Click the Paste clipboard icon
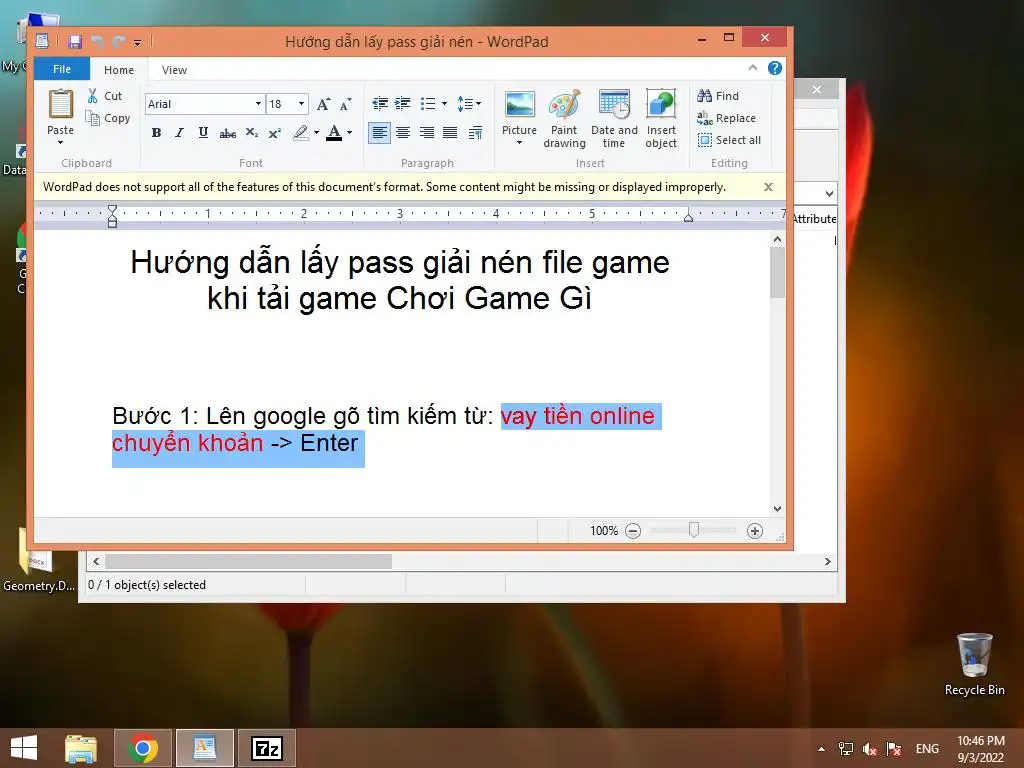1024x768 pixels. click(61, 104)
